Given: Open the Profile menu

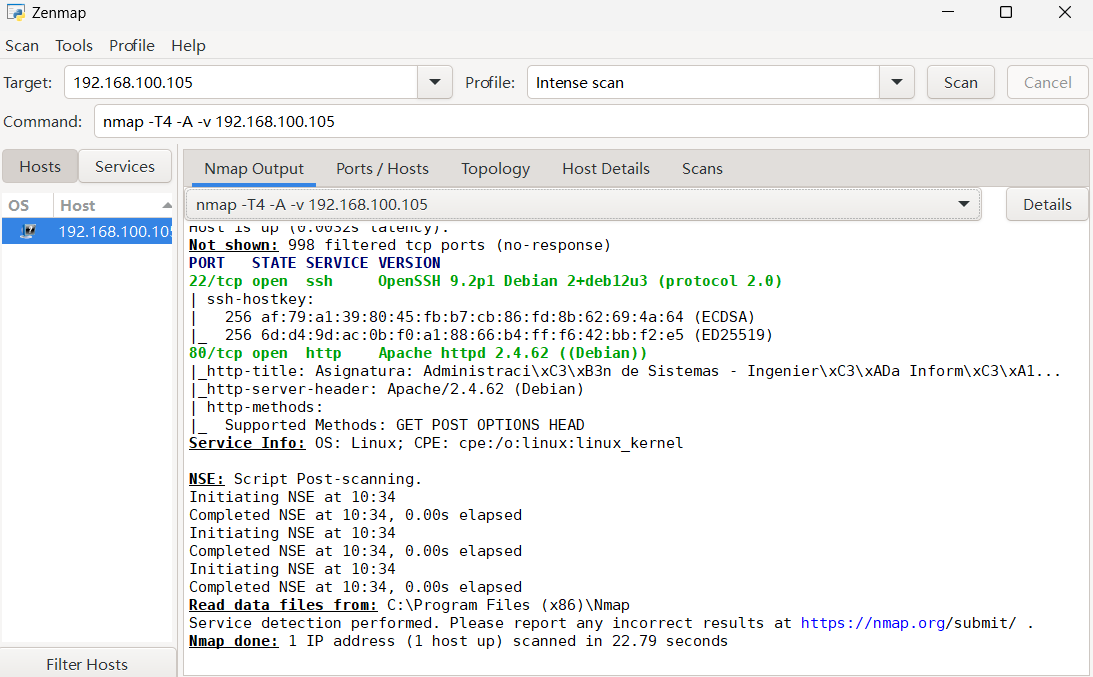Looking at the screenshot, I should click(x=132, y=45).
